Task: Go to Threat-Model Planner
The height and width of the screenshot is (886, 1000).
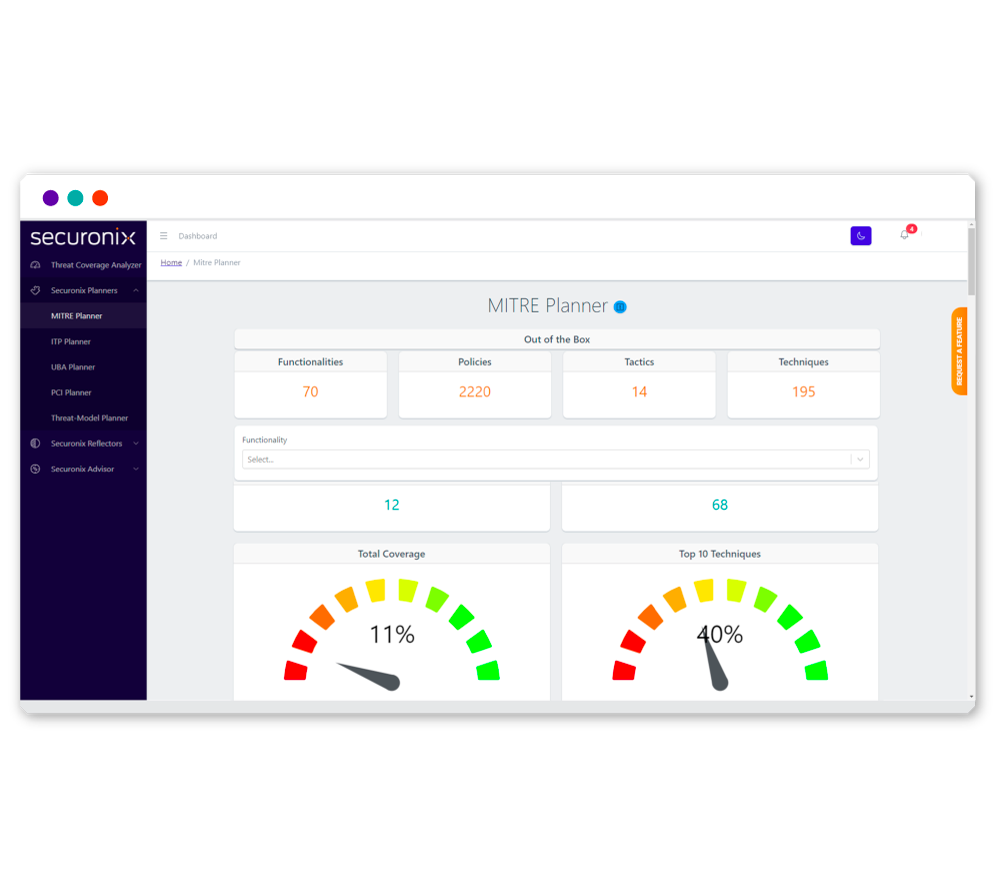Action: coord(89,418)
